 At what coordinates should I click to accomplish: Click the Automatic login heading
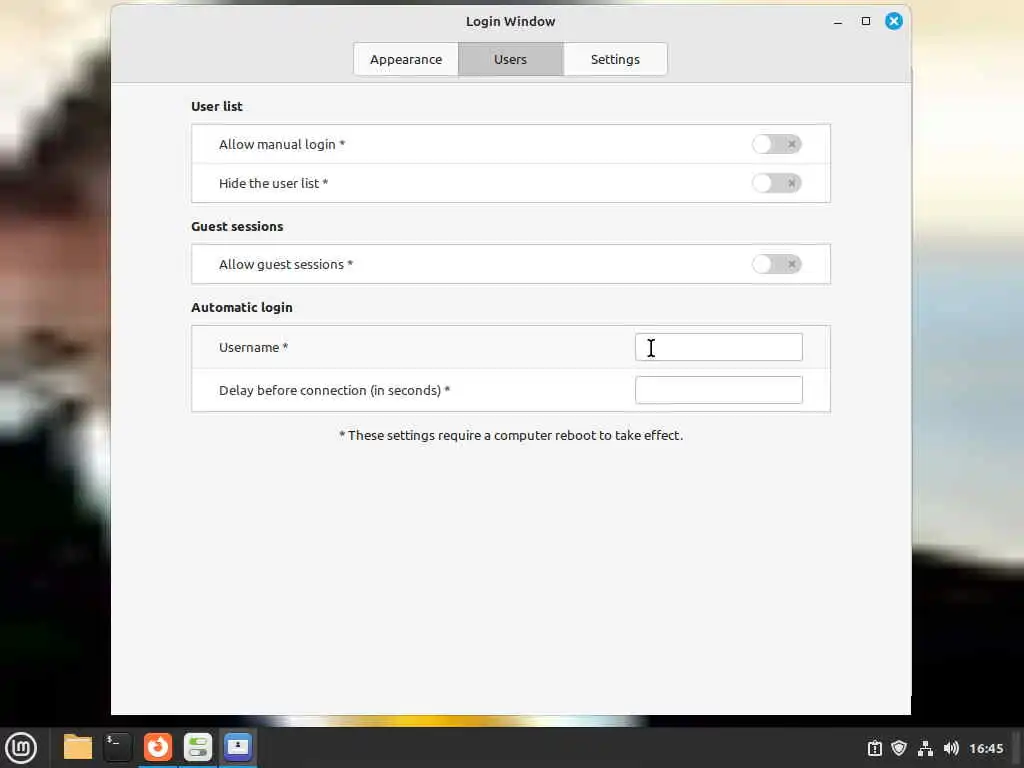click(x=242, y=308)
